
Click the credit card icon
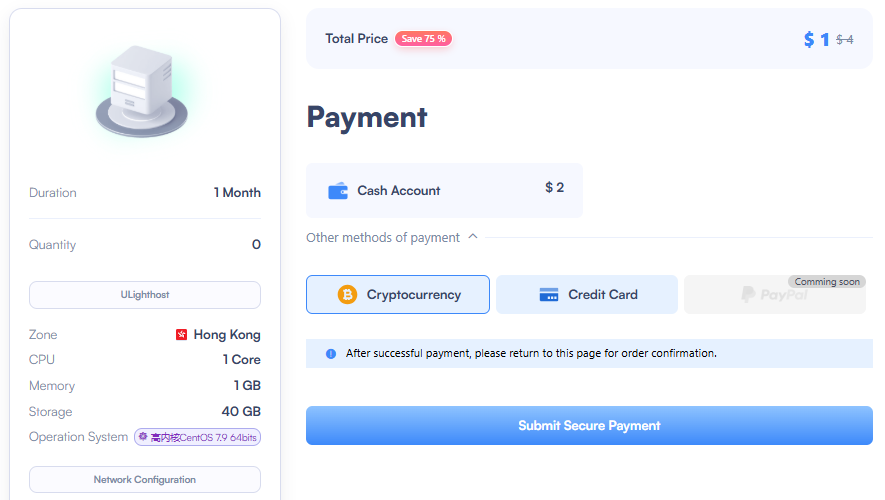[549, 295]
